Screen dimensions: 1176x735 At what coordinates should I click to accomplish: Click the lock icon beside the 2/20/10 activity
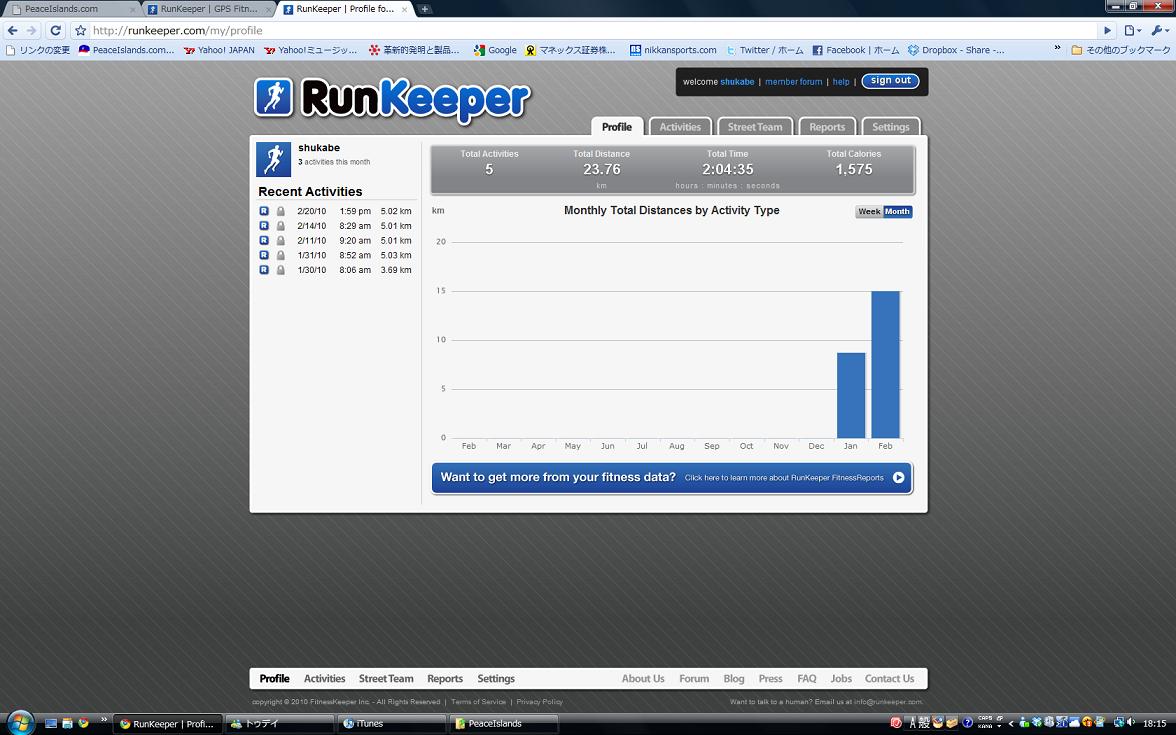(281, 211)
